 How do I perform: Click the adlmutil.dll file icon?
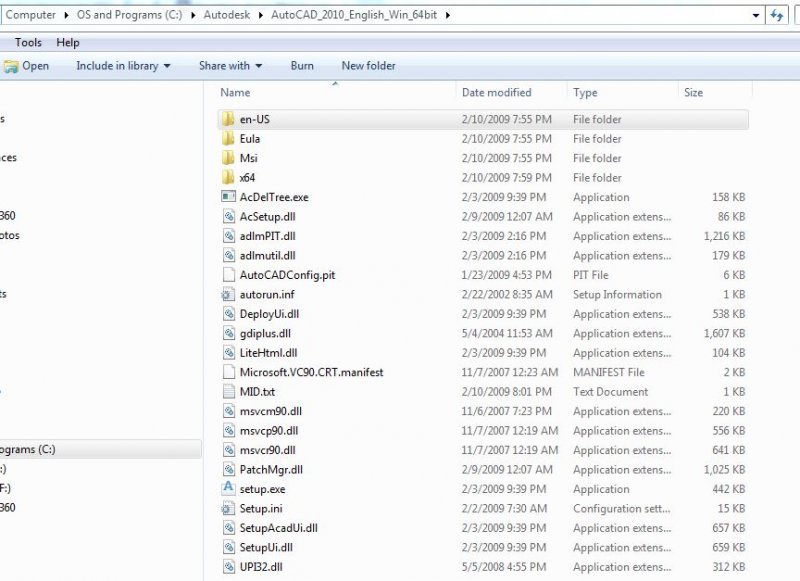point(229,255)
